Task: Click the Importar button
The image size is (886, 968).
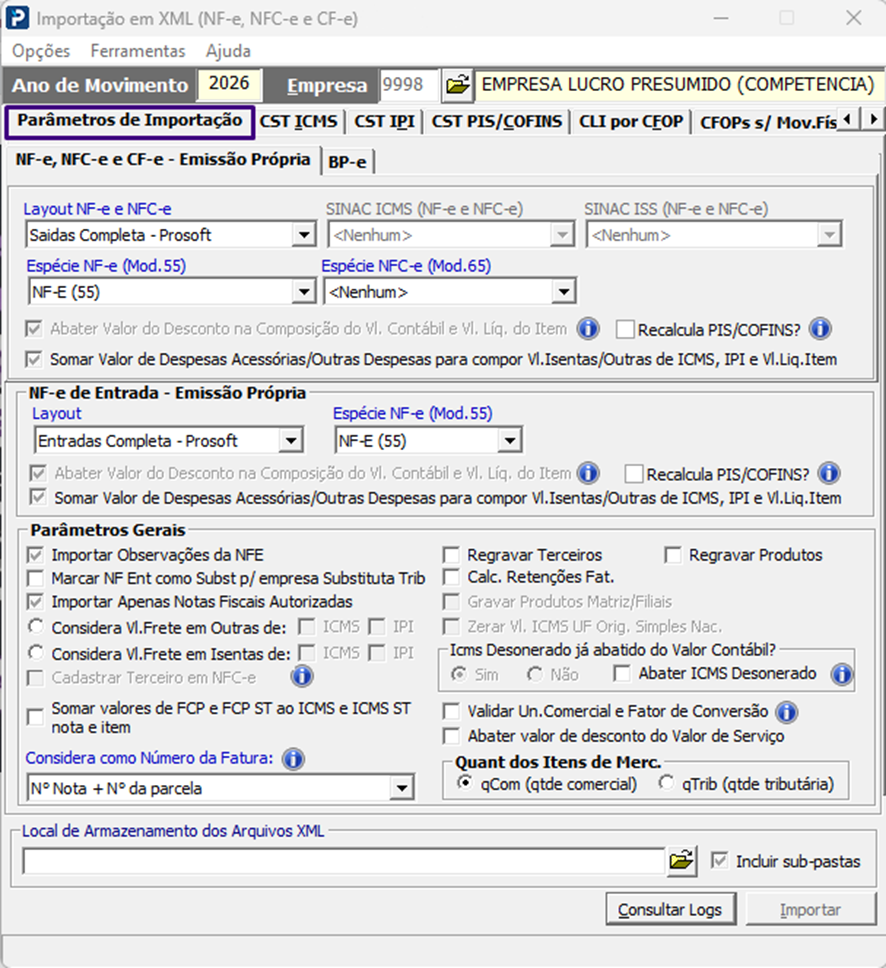Action: coord(811,909)
